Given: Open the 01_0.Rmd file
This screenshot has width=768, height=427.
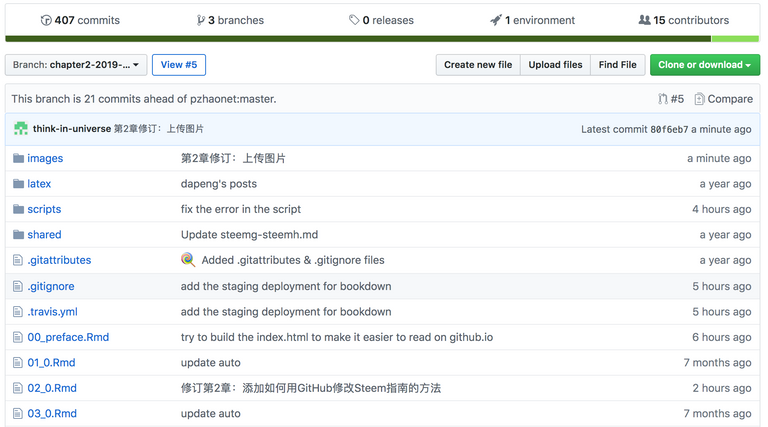Looking at the screenshot, I should click(x=51, y=362).
